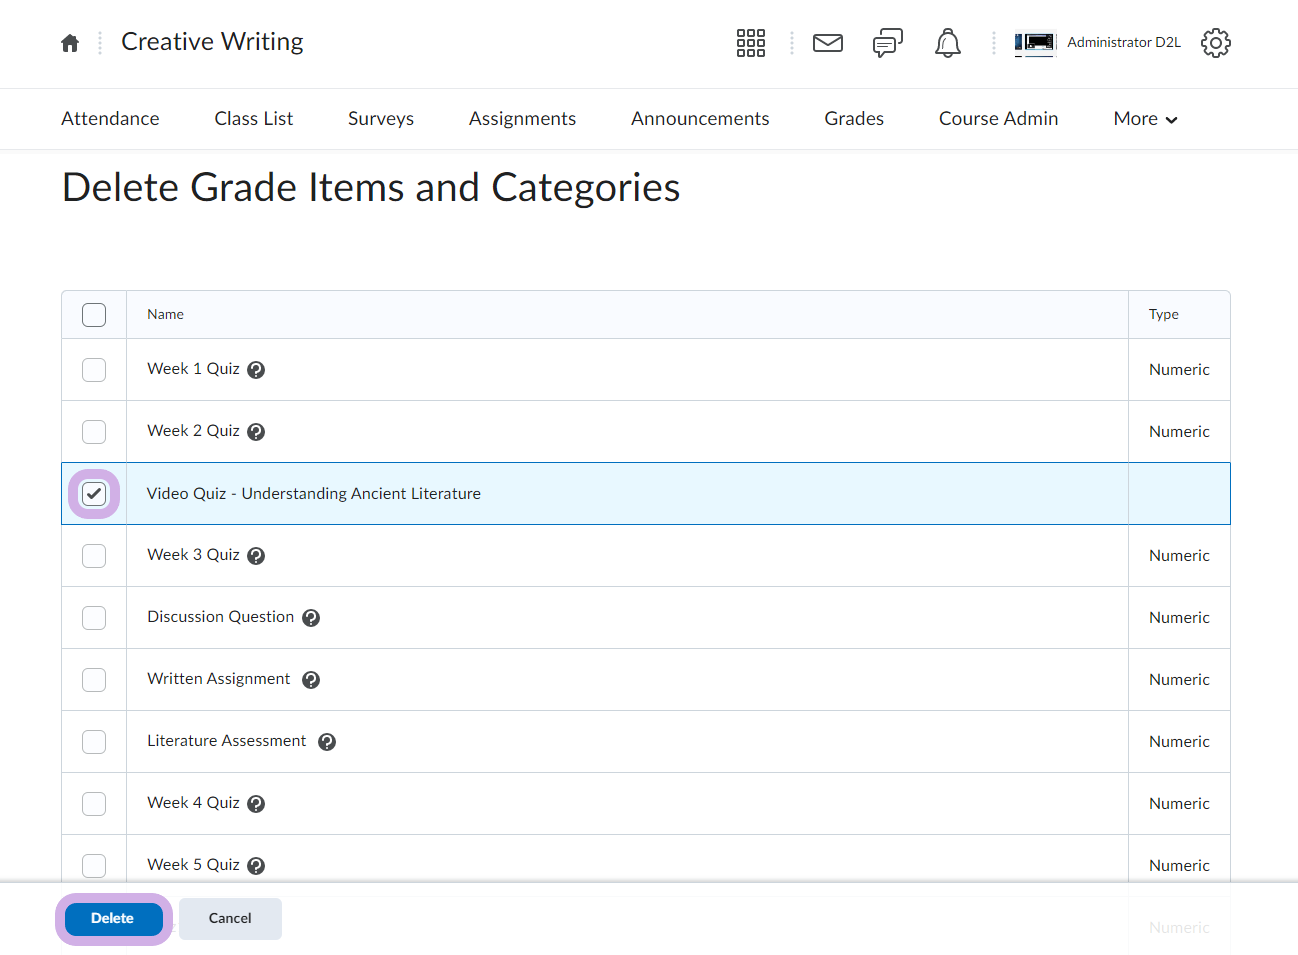Expand the More navigation dropdown
Image resolution: width=1298 pixels, height=955 pixels.
[x=1145, y=119]
